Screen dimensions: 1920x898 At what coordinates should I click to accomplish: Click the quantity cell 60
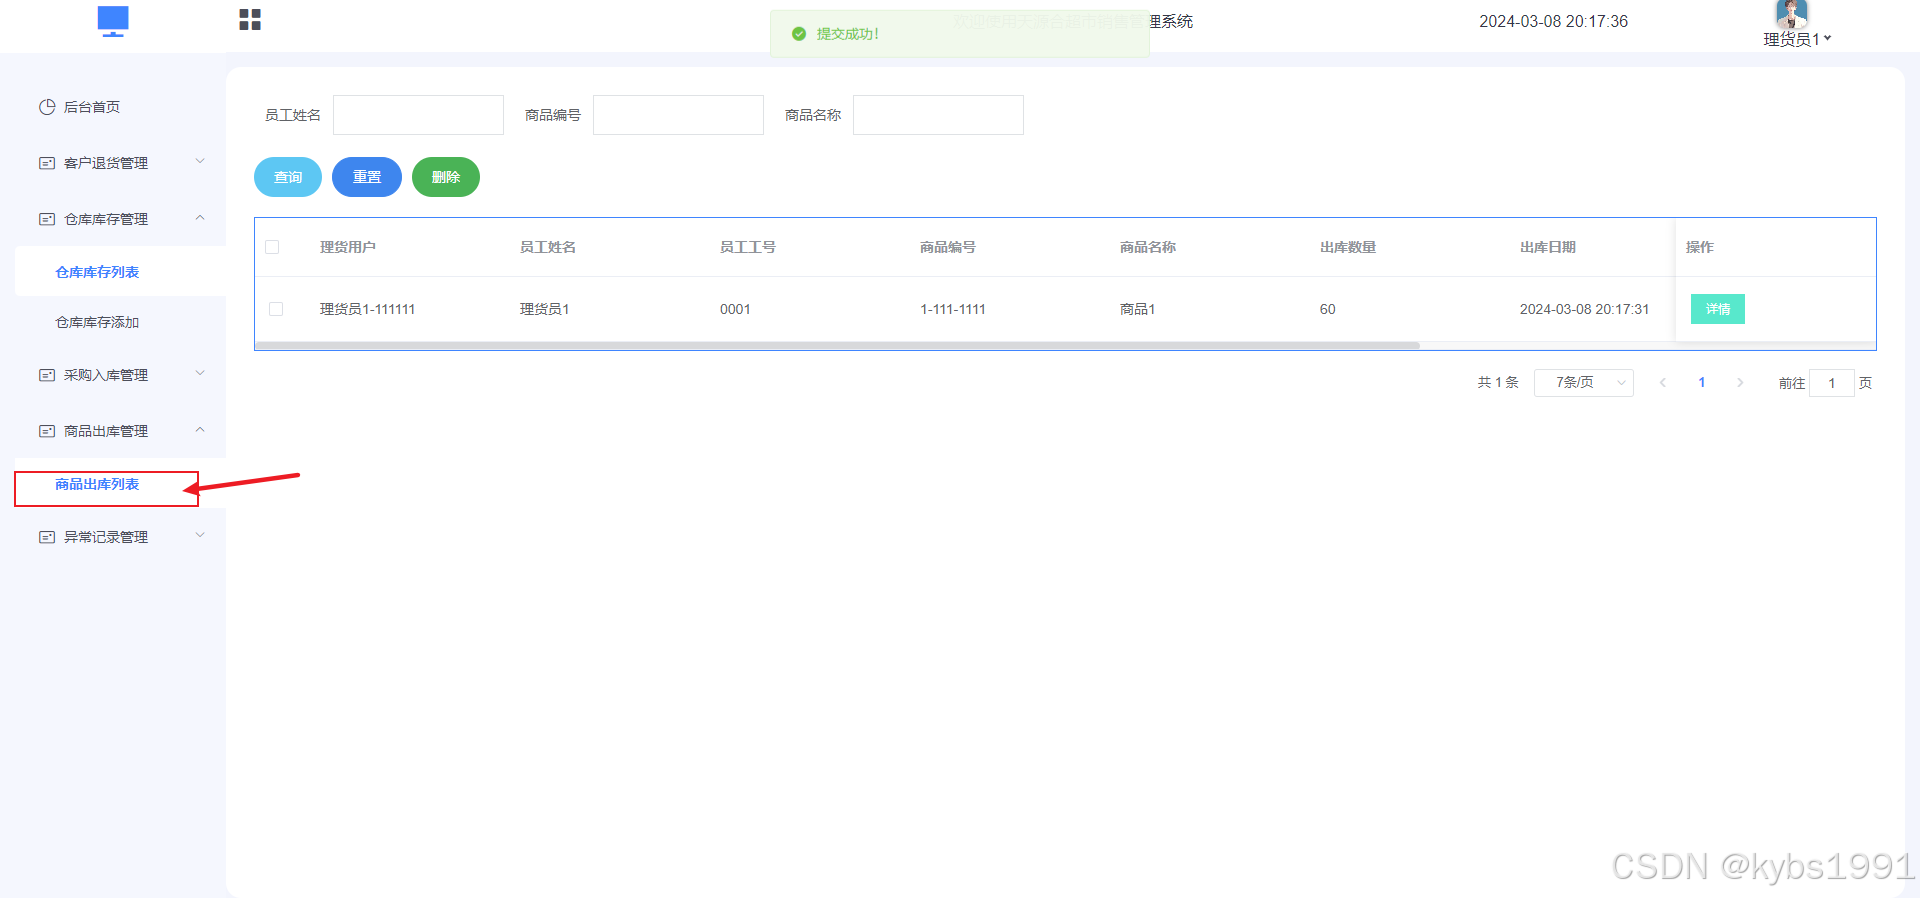1328,309
